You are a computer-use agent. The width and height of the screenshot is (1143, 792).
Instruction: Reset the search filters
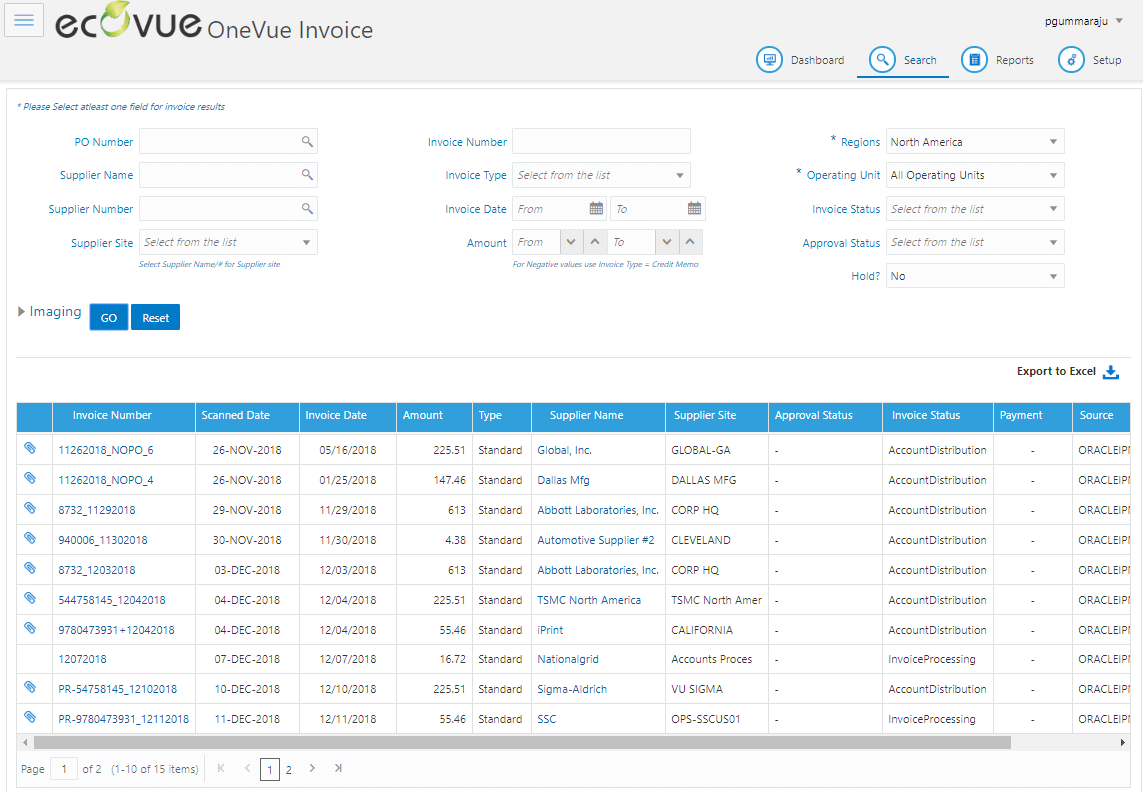(155, 316)
